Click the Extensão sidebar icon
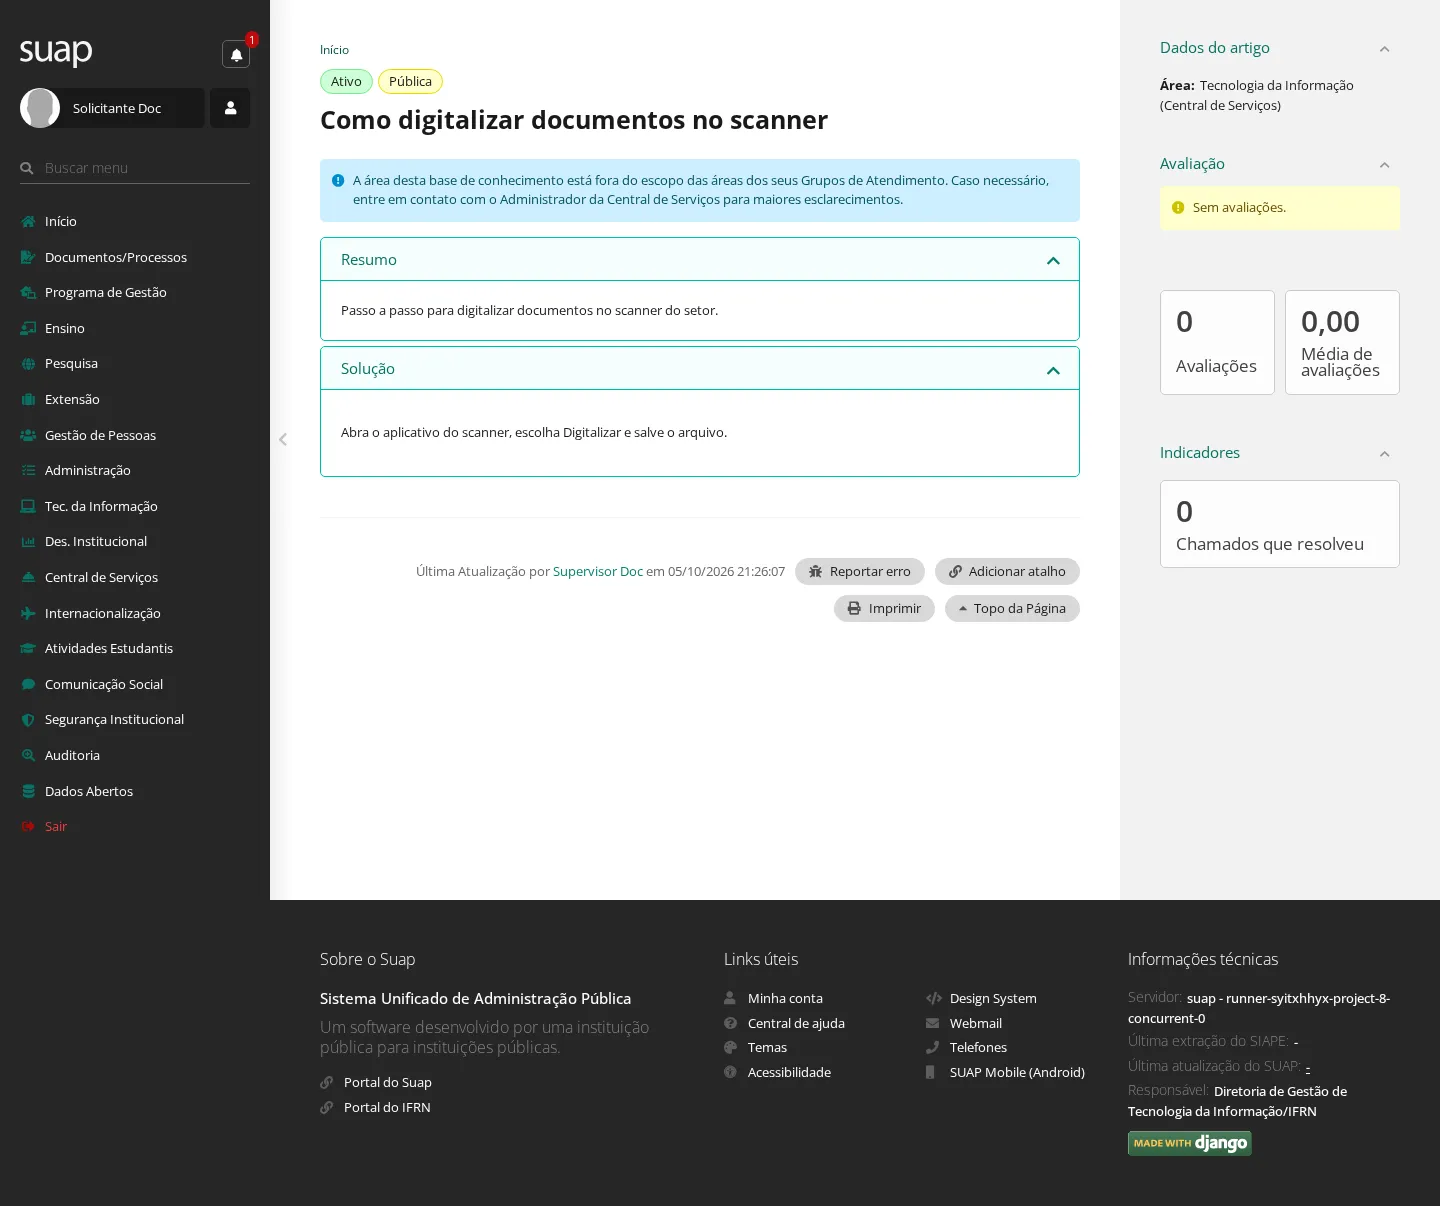Viewport: 1440px width, 1206px height. pos(28,399)
